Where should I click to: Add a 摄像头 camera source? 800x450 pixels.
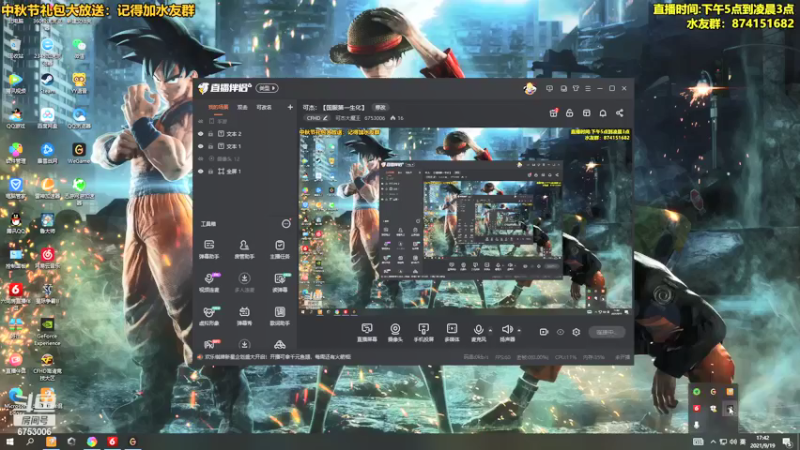pos(395,332)
